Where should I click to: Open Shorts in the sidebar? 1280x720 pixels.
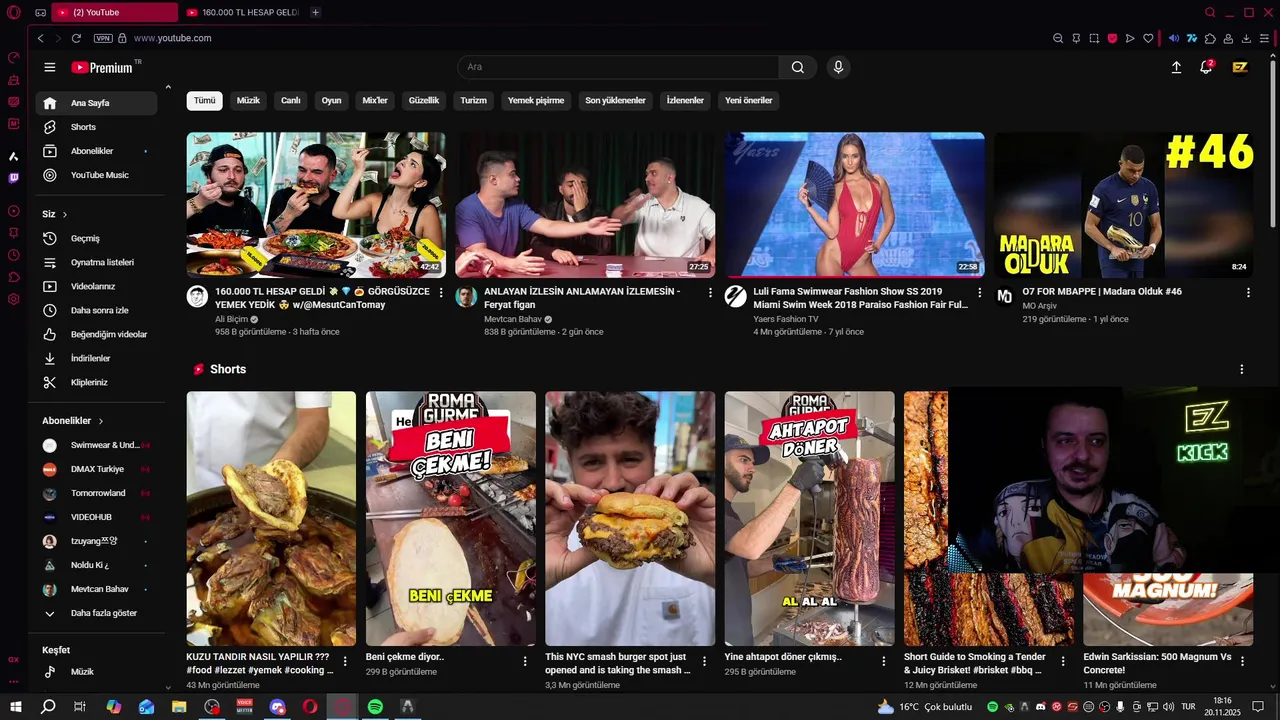96,127
